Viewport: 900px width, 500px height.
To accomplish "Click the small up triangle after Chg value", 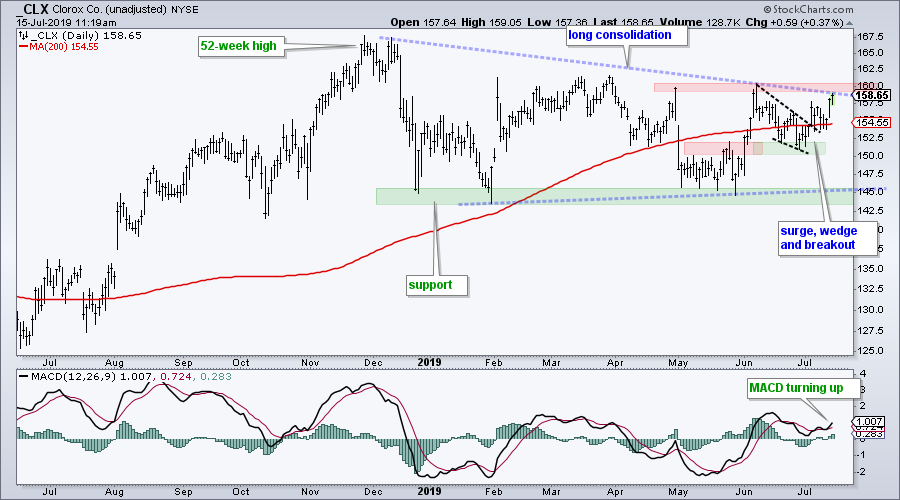I will pos(849,23).
